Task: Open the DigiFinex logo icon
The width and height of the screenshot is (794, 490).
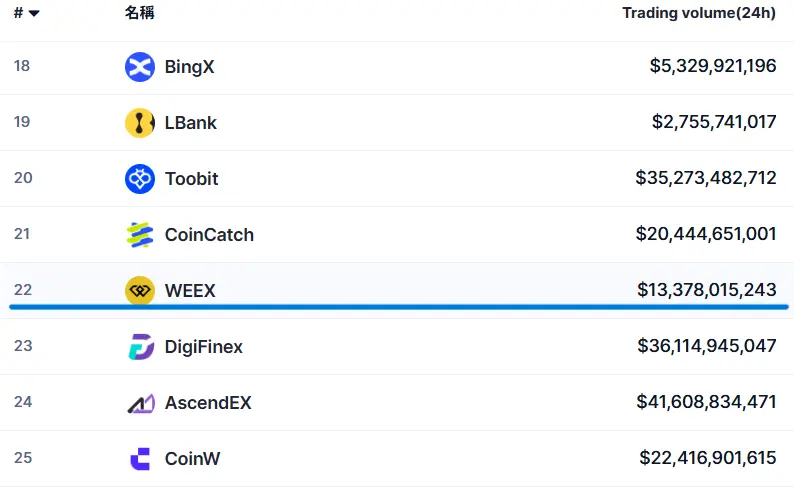Action: click(x=141, y=347)
